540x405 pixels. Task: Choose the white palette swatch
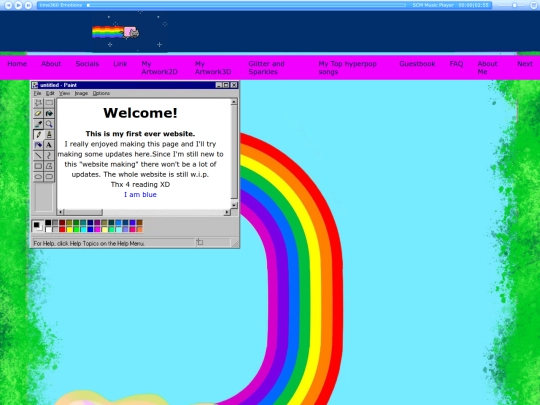(48, 229)
